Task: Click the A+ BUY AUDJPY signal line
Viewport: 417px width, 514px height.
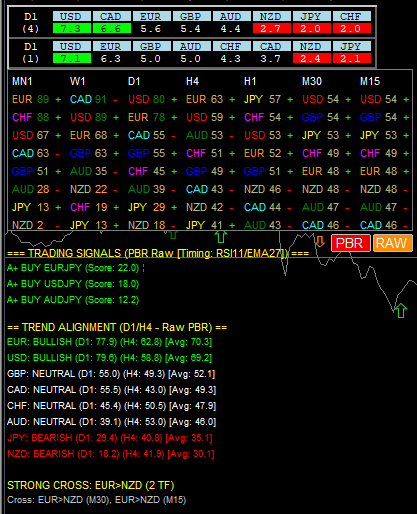Action: click(73, 300)
